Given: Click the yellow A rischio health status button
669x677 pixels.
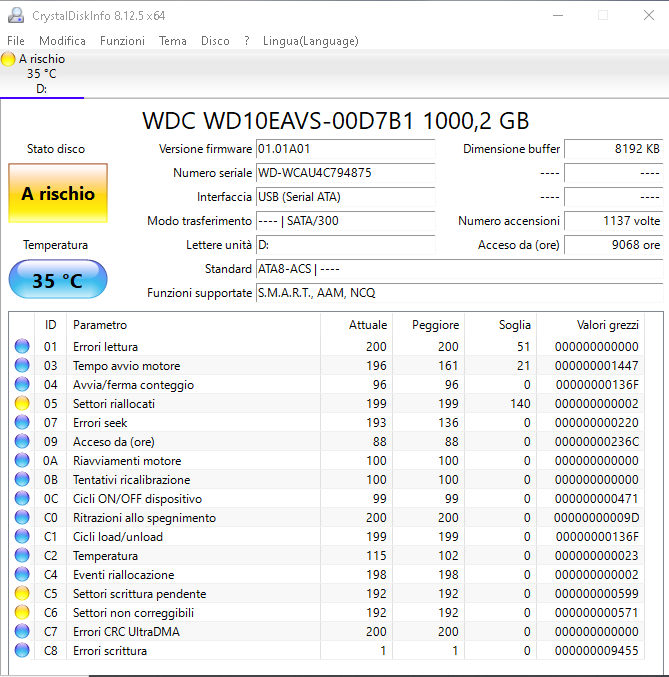Looking at the screenshot, I should click(58, 193).
